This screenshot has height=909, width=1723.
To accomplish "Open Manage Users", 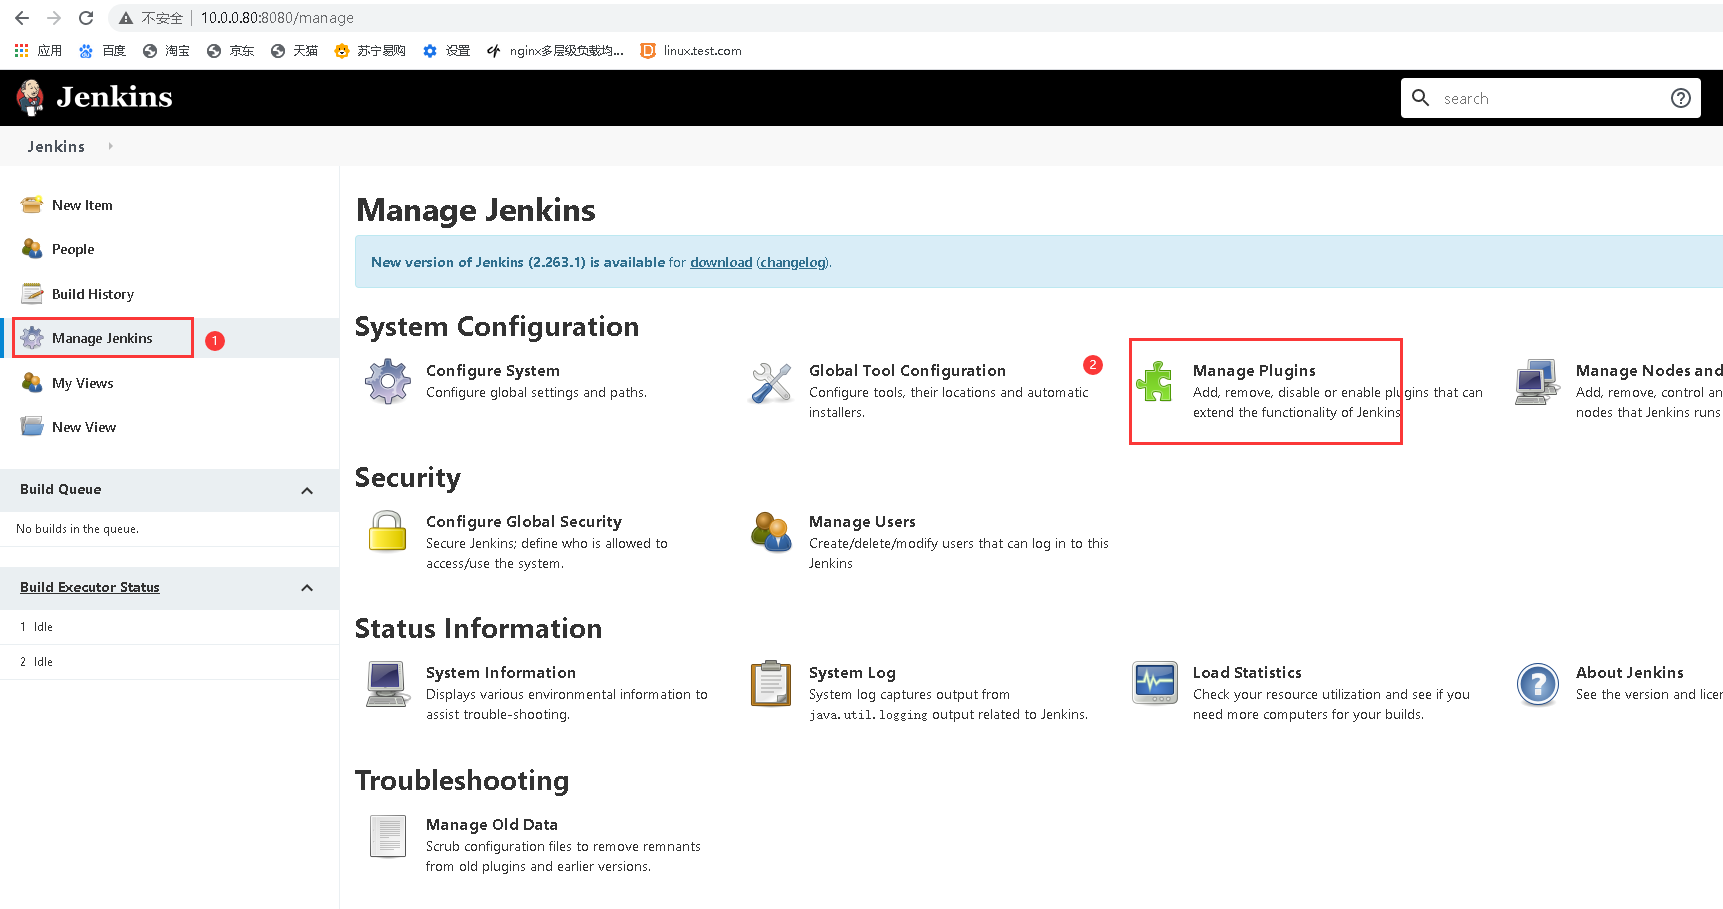I will pos(862,521).
